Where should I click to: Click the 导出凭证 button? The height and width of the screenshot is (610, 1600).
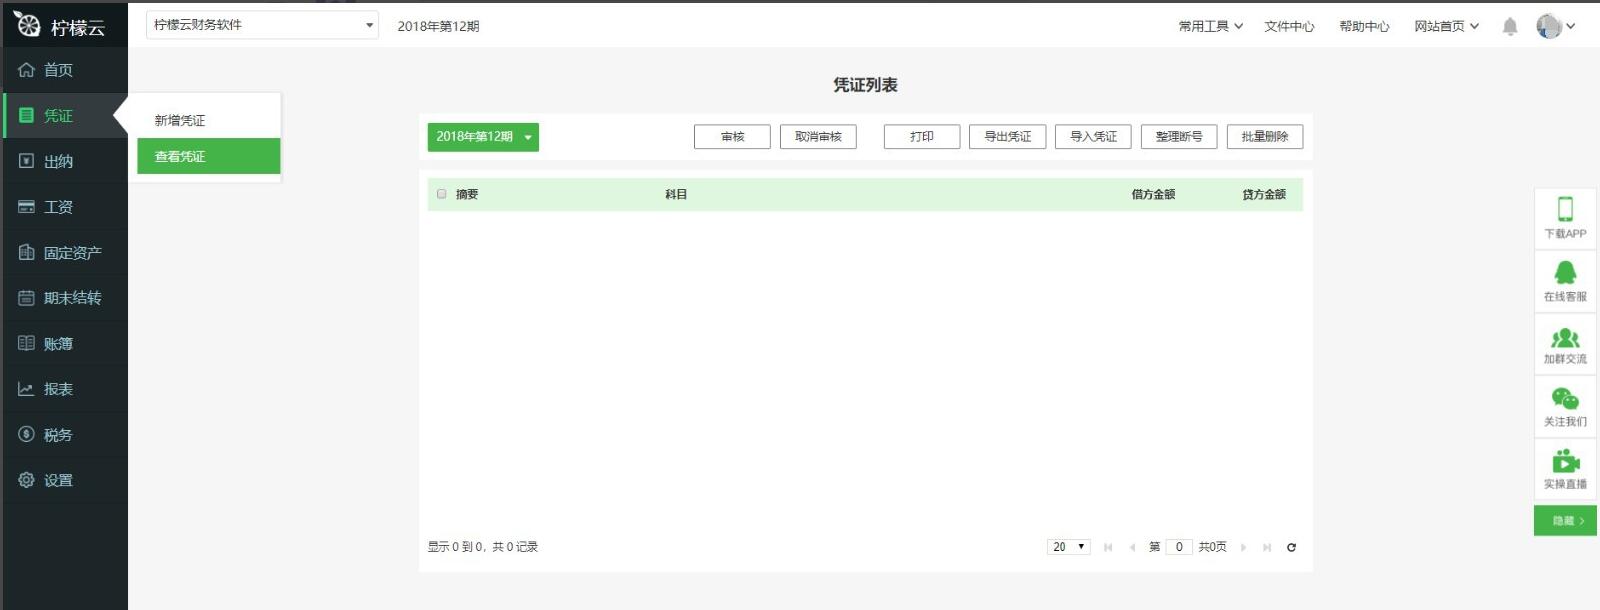point(1008,137)
